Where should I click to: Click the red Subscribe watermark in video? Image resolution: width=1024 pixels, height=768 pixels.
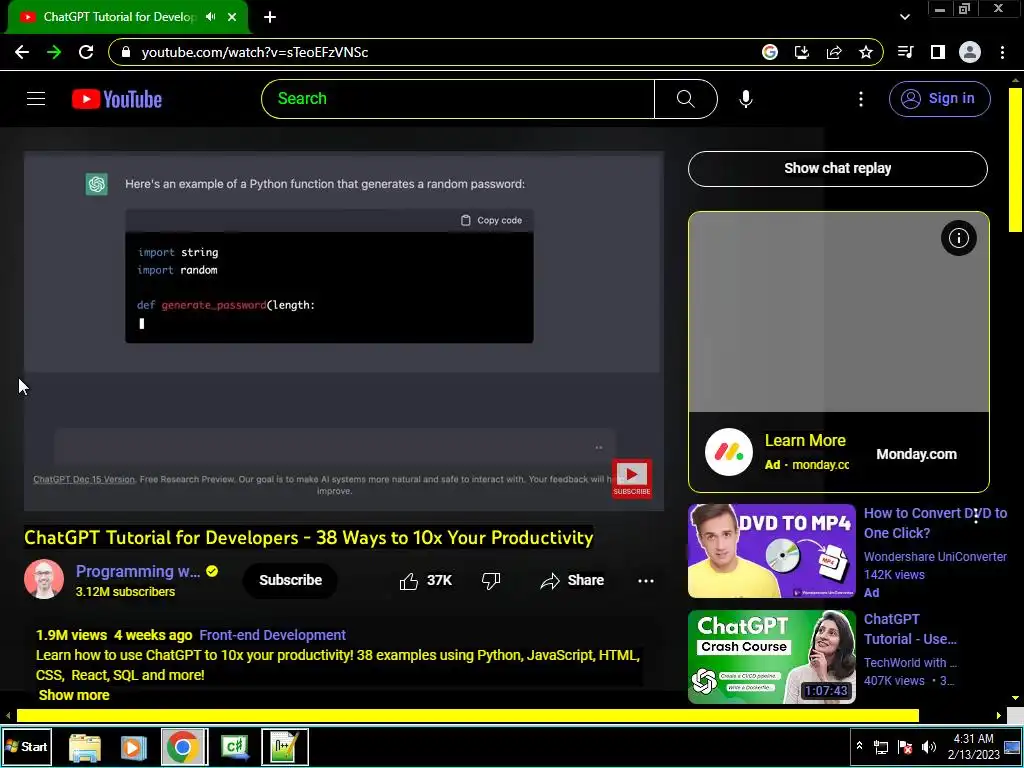[x=632, y=479]
